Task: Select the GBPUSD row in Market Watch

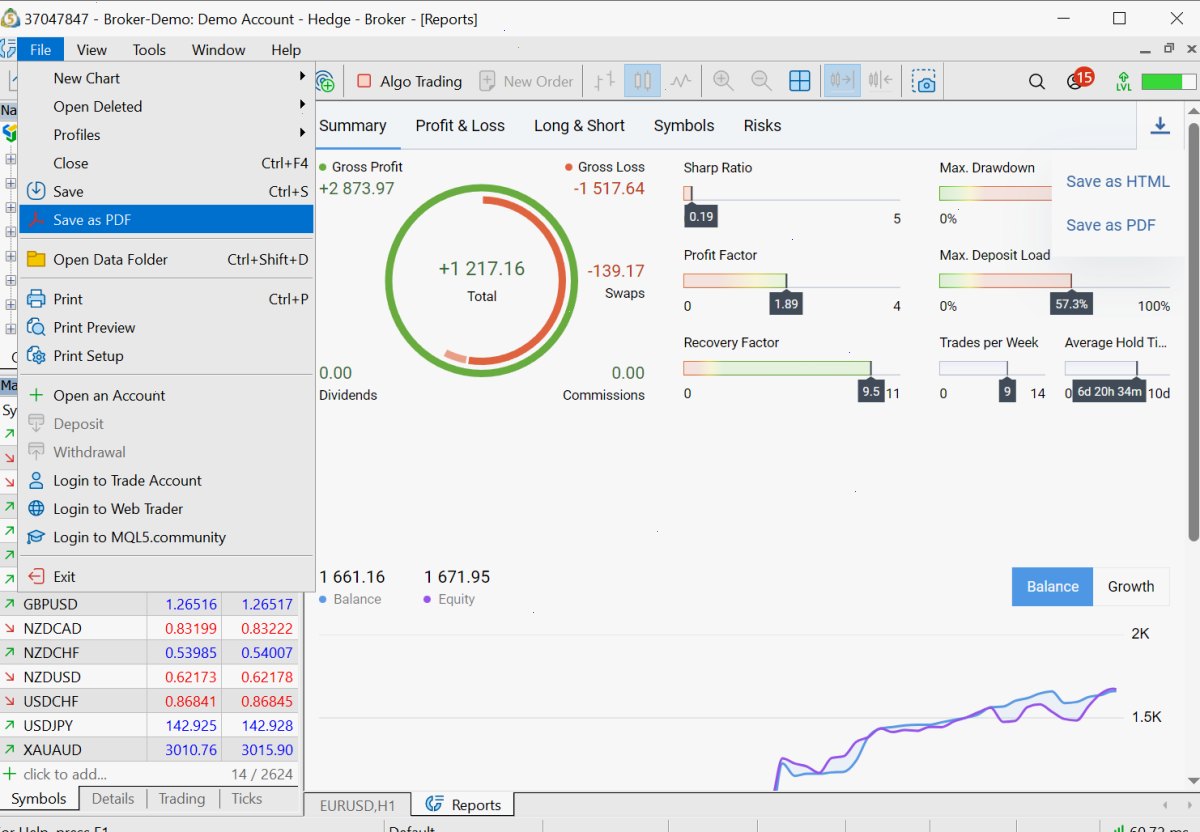Action: [150, 604]
